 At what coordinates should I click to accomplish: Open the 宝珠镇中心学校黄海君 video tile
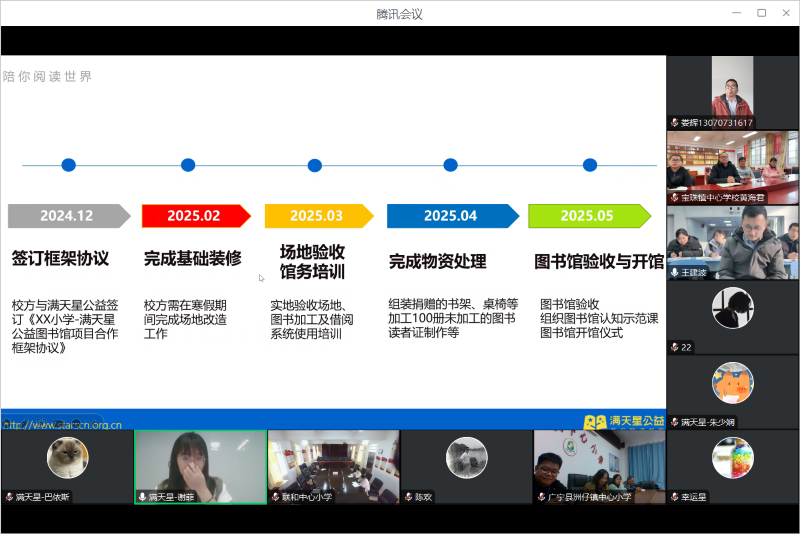pyautogui.click(x=733, y=168)
